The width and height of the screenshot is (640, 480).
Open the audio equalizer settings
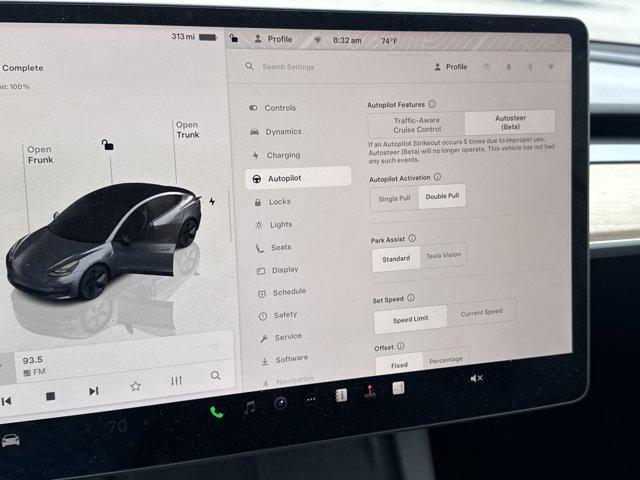176,381
